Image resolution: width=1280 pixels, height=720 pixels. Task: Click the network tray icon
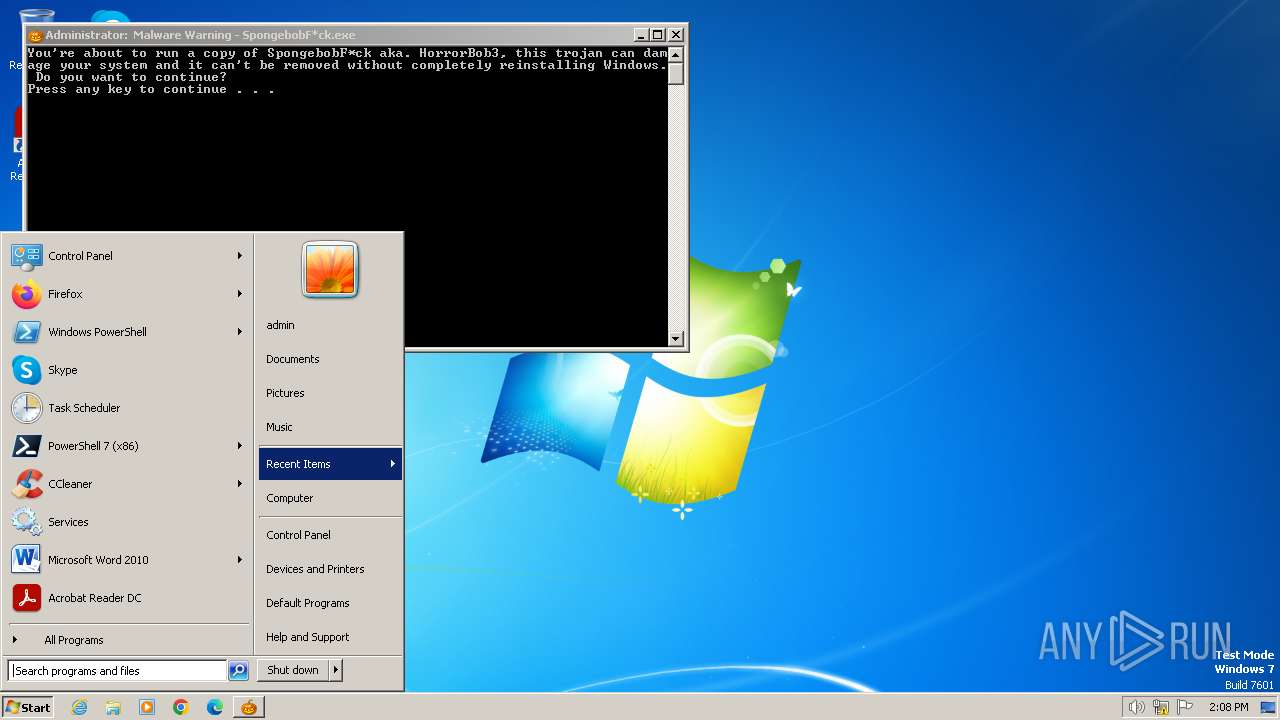pos(1161,707)
